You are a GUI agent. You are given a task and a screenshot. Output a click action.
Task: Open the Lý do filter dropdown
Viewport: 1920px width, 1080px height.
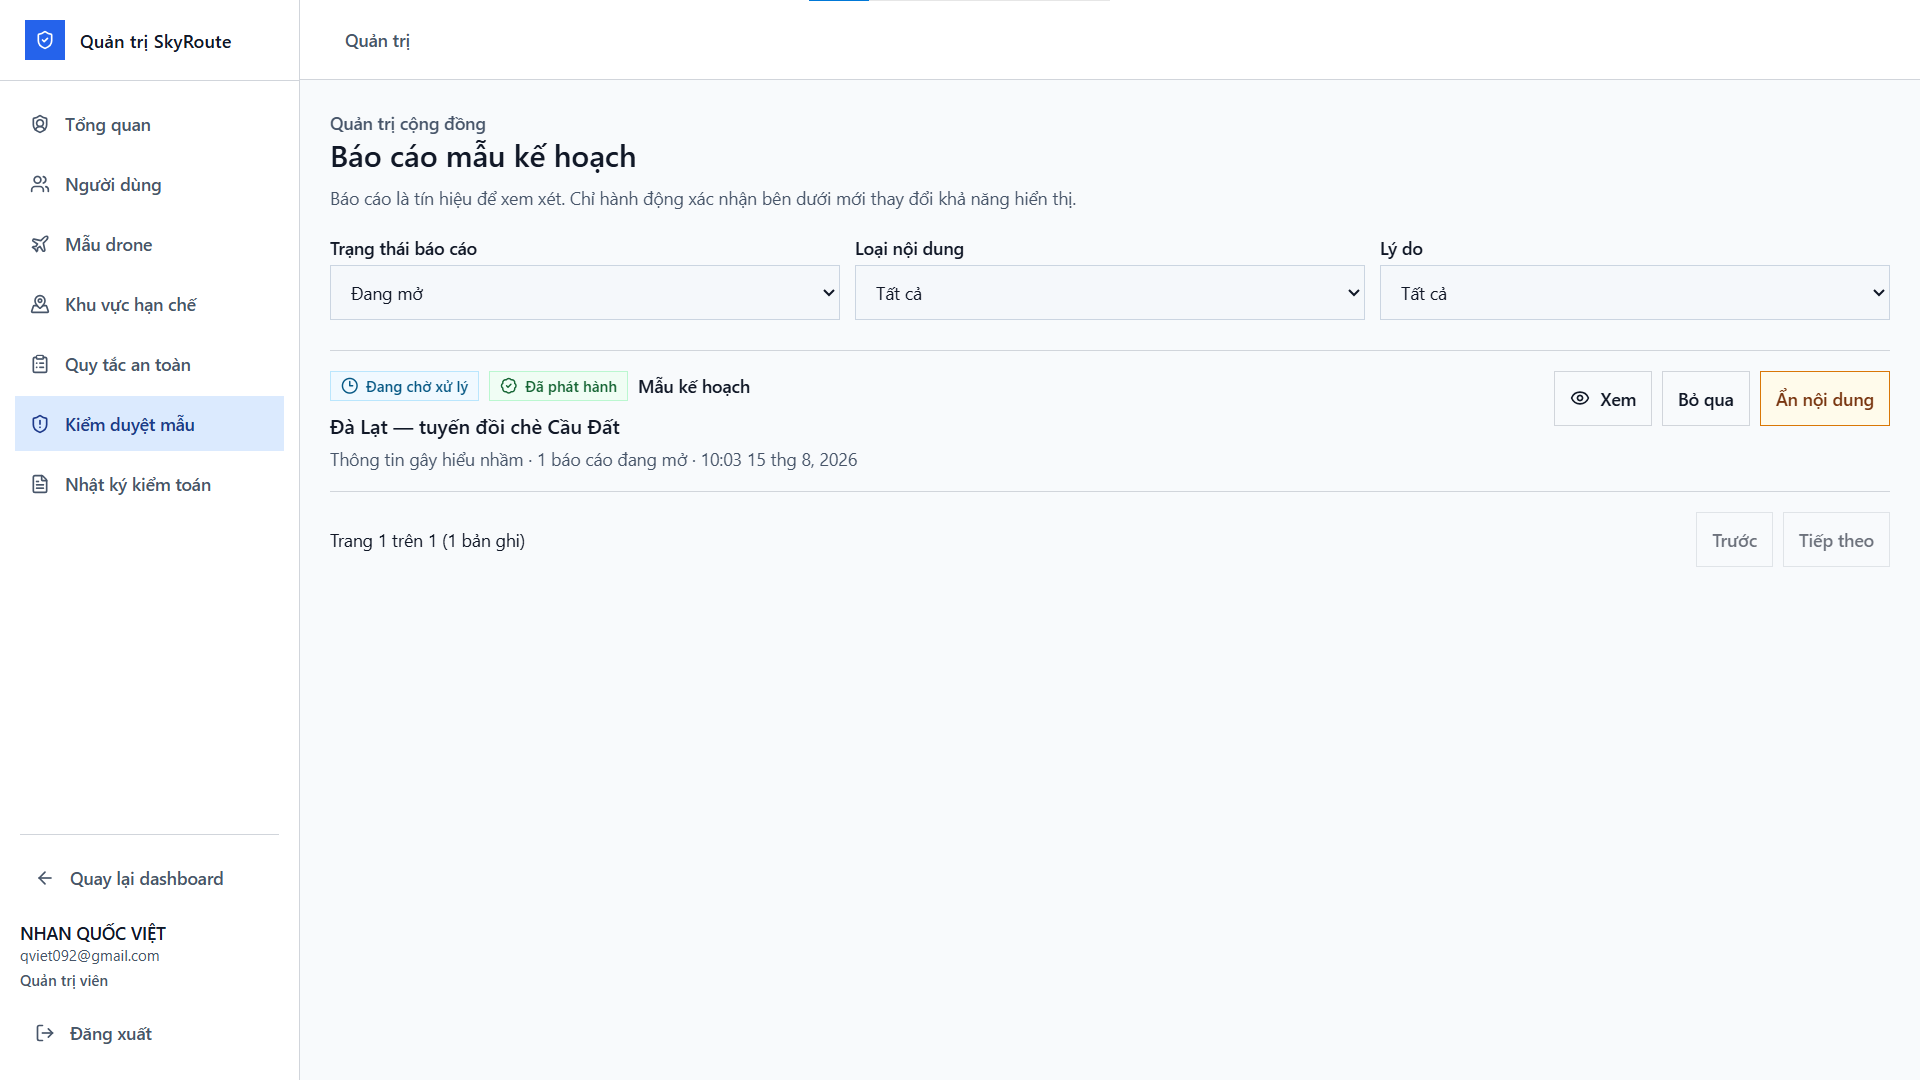click(1635, 293)
